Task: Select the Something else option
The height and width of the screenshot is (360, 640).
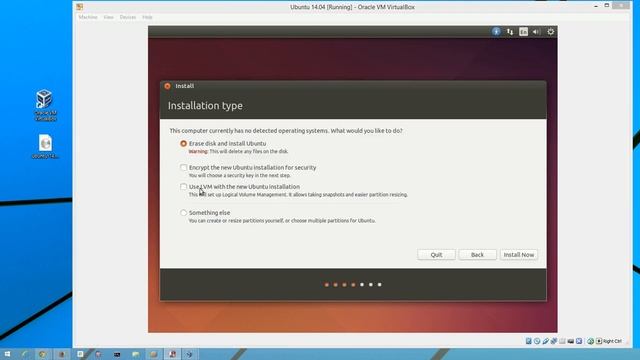Action: click(x=183, y=213)
